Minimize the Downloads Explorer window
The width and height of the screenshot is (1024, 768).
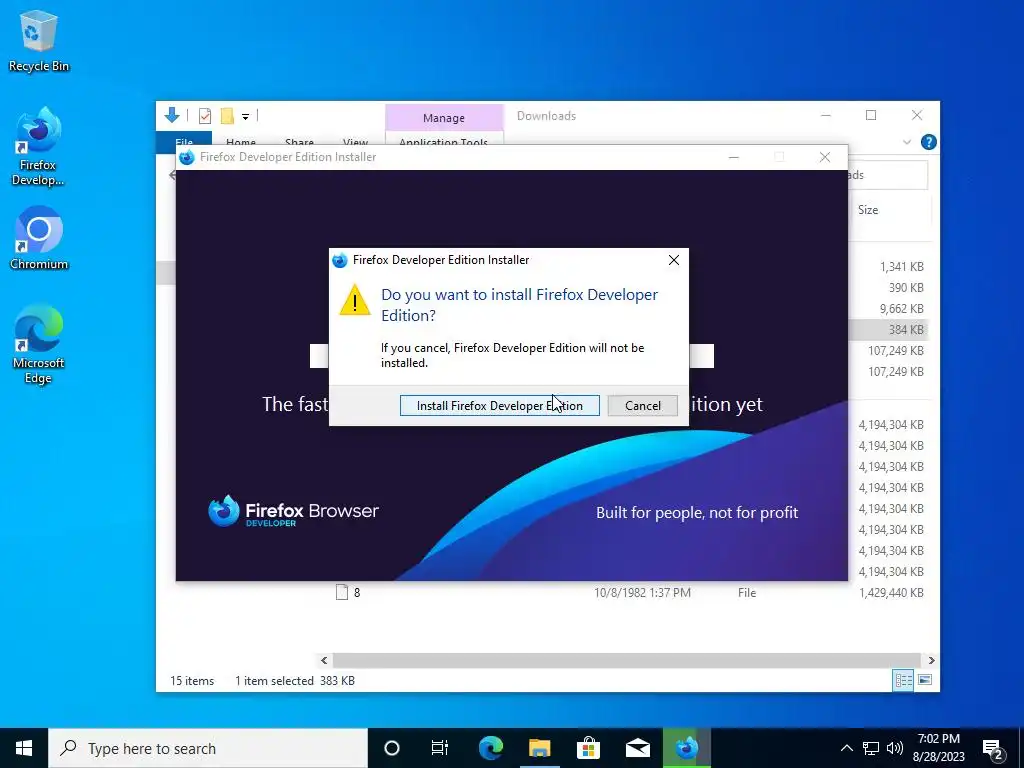825,116
